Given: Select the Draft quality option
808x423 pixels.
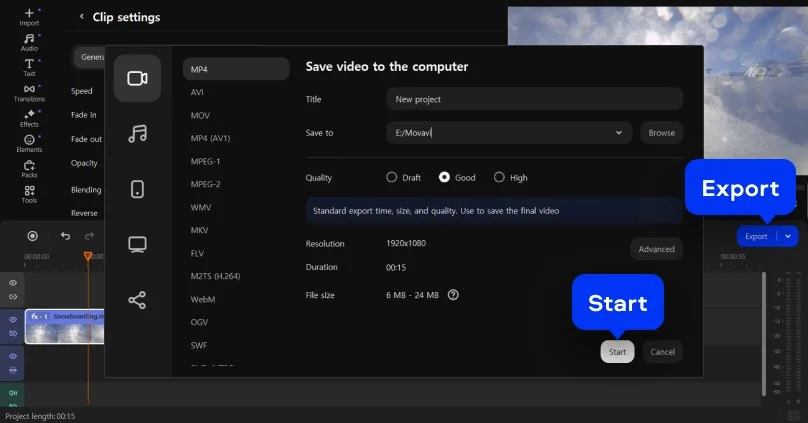Looking at the screenshot, I should (391, 177).
